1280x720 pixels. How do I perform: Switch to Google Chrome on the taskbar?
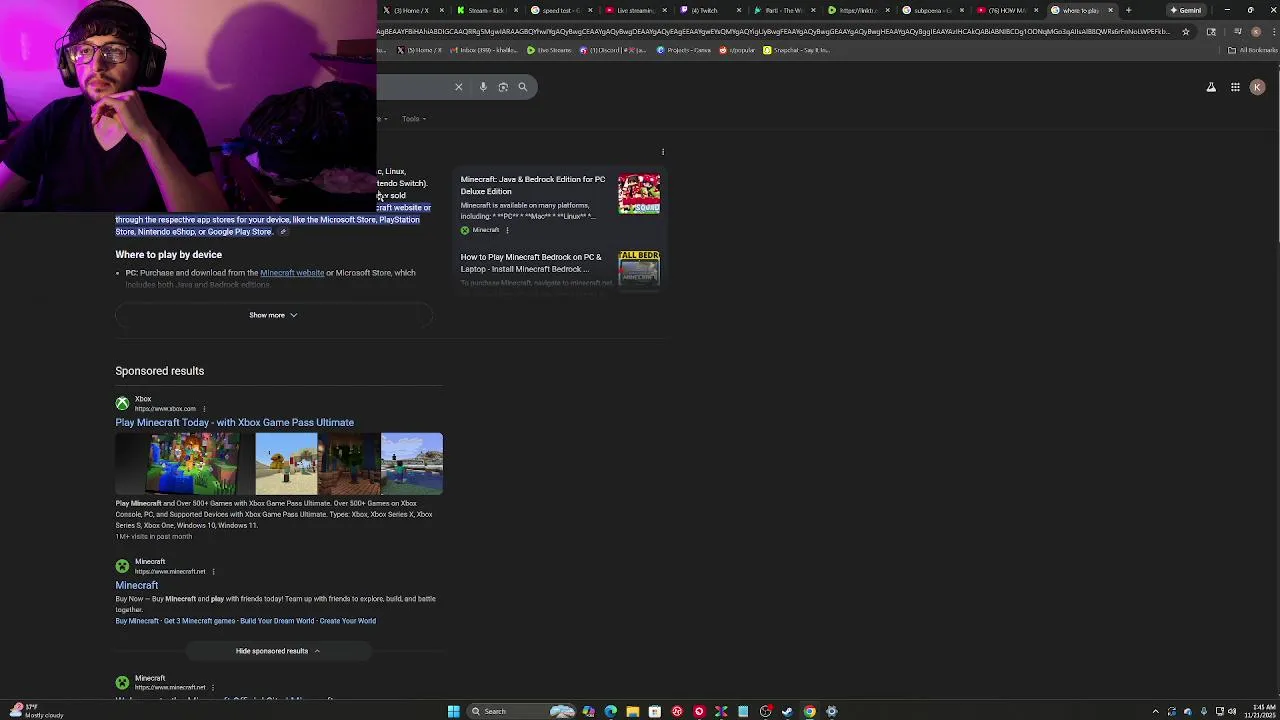pos(810,711)
